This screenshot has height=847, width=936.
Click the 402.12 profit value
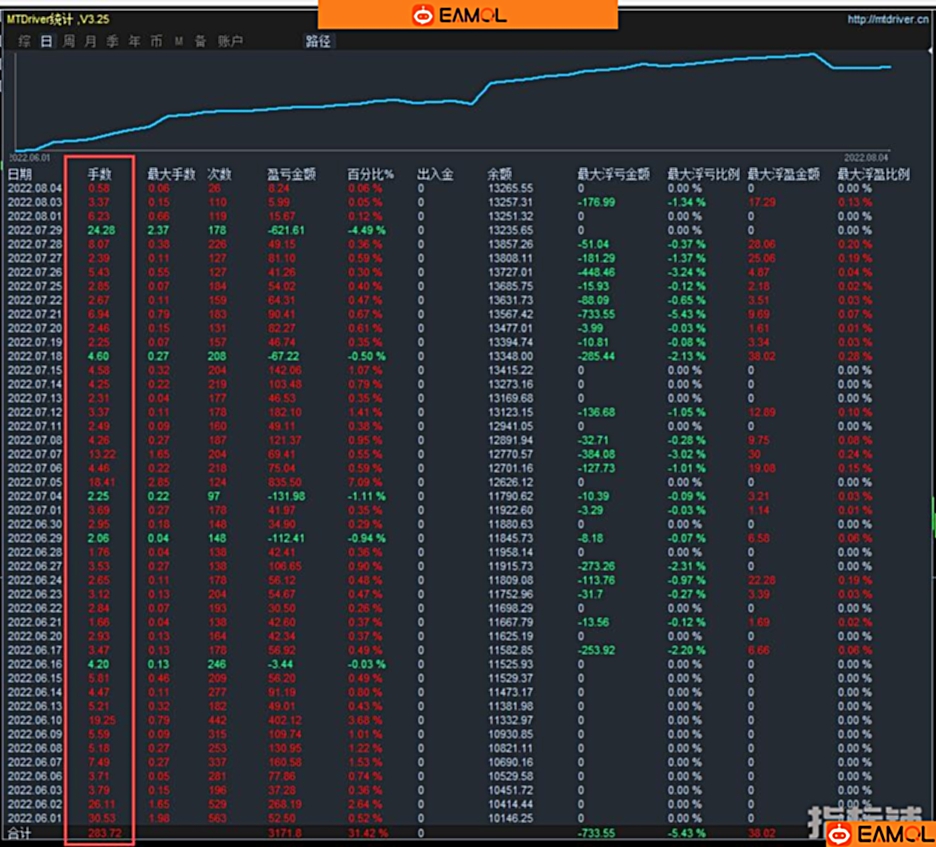click(285, 720)
